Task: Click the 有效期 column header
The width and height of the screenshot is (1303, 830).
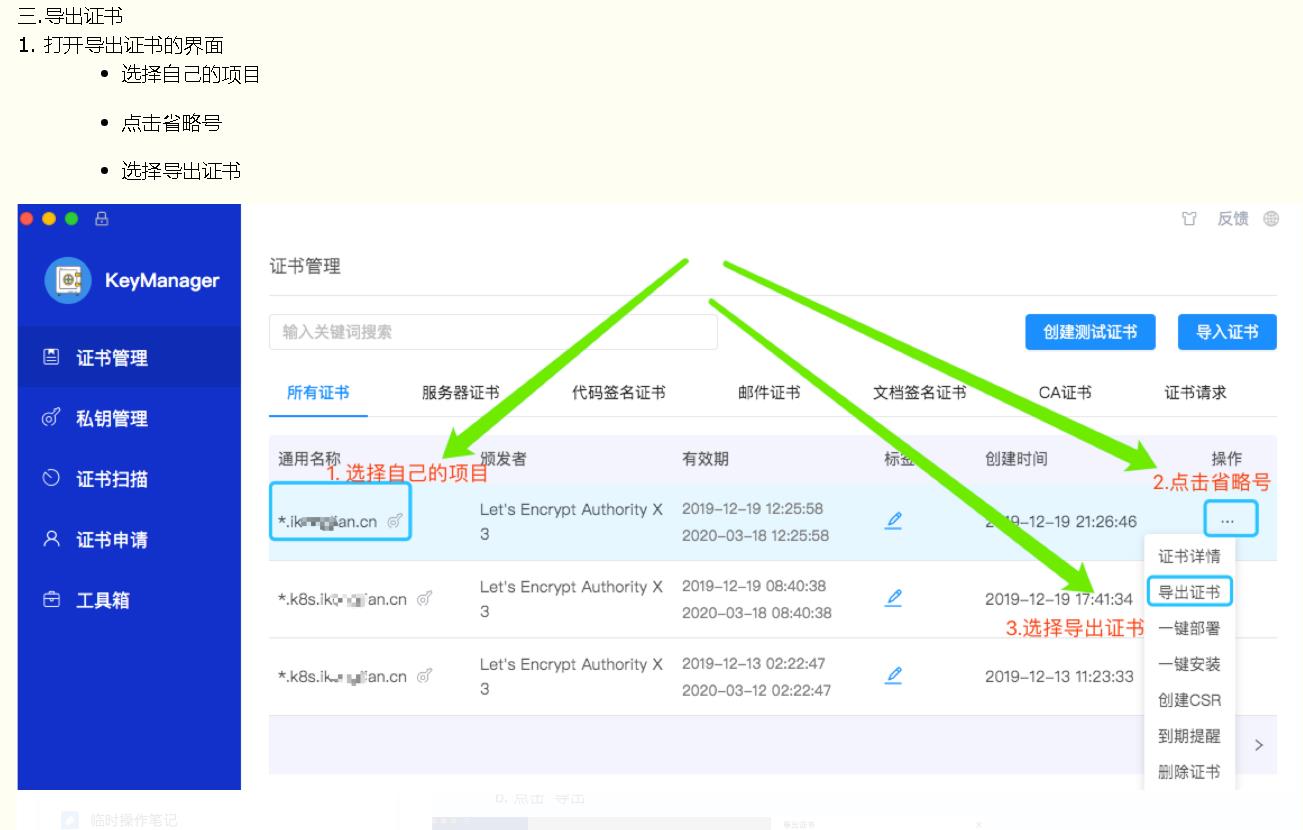Action: pyautogui.click(x=705, y=459)
